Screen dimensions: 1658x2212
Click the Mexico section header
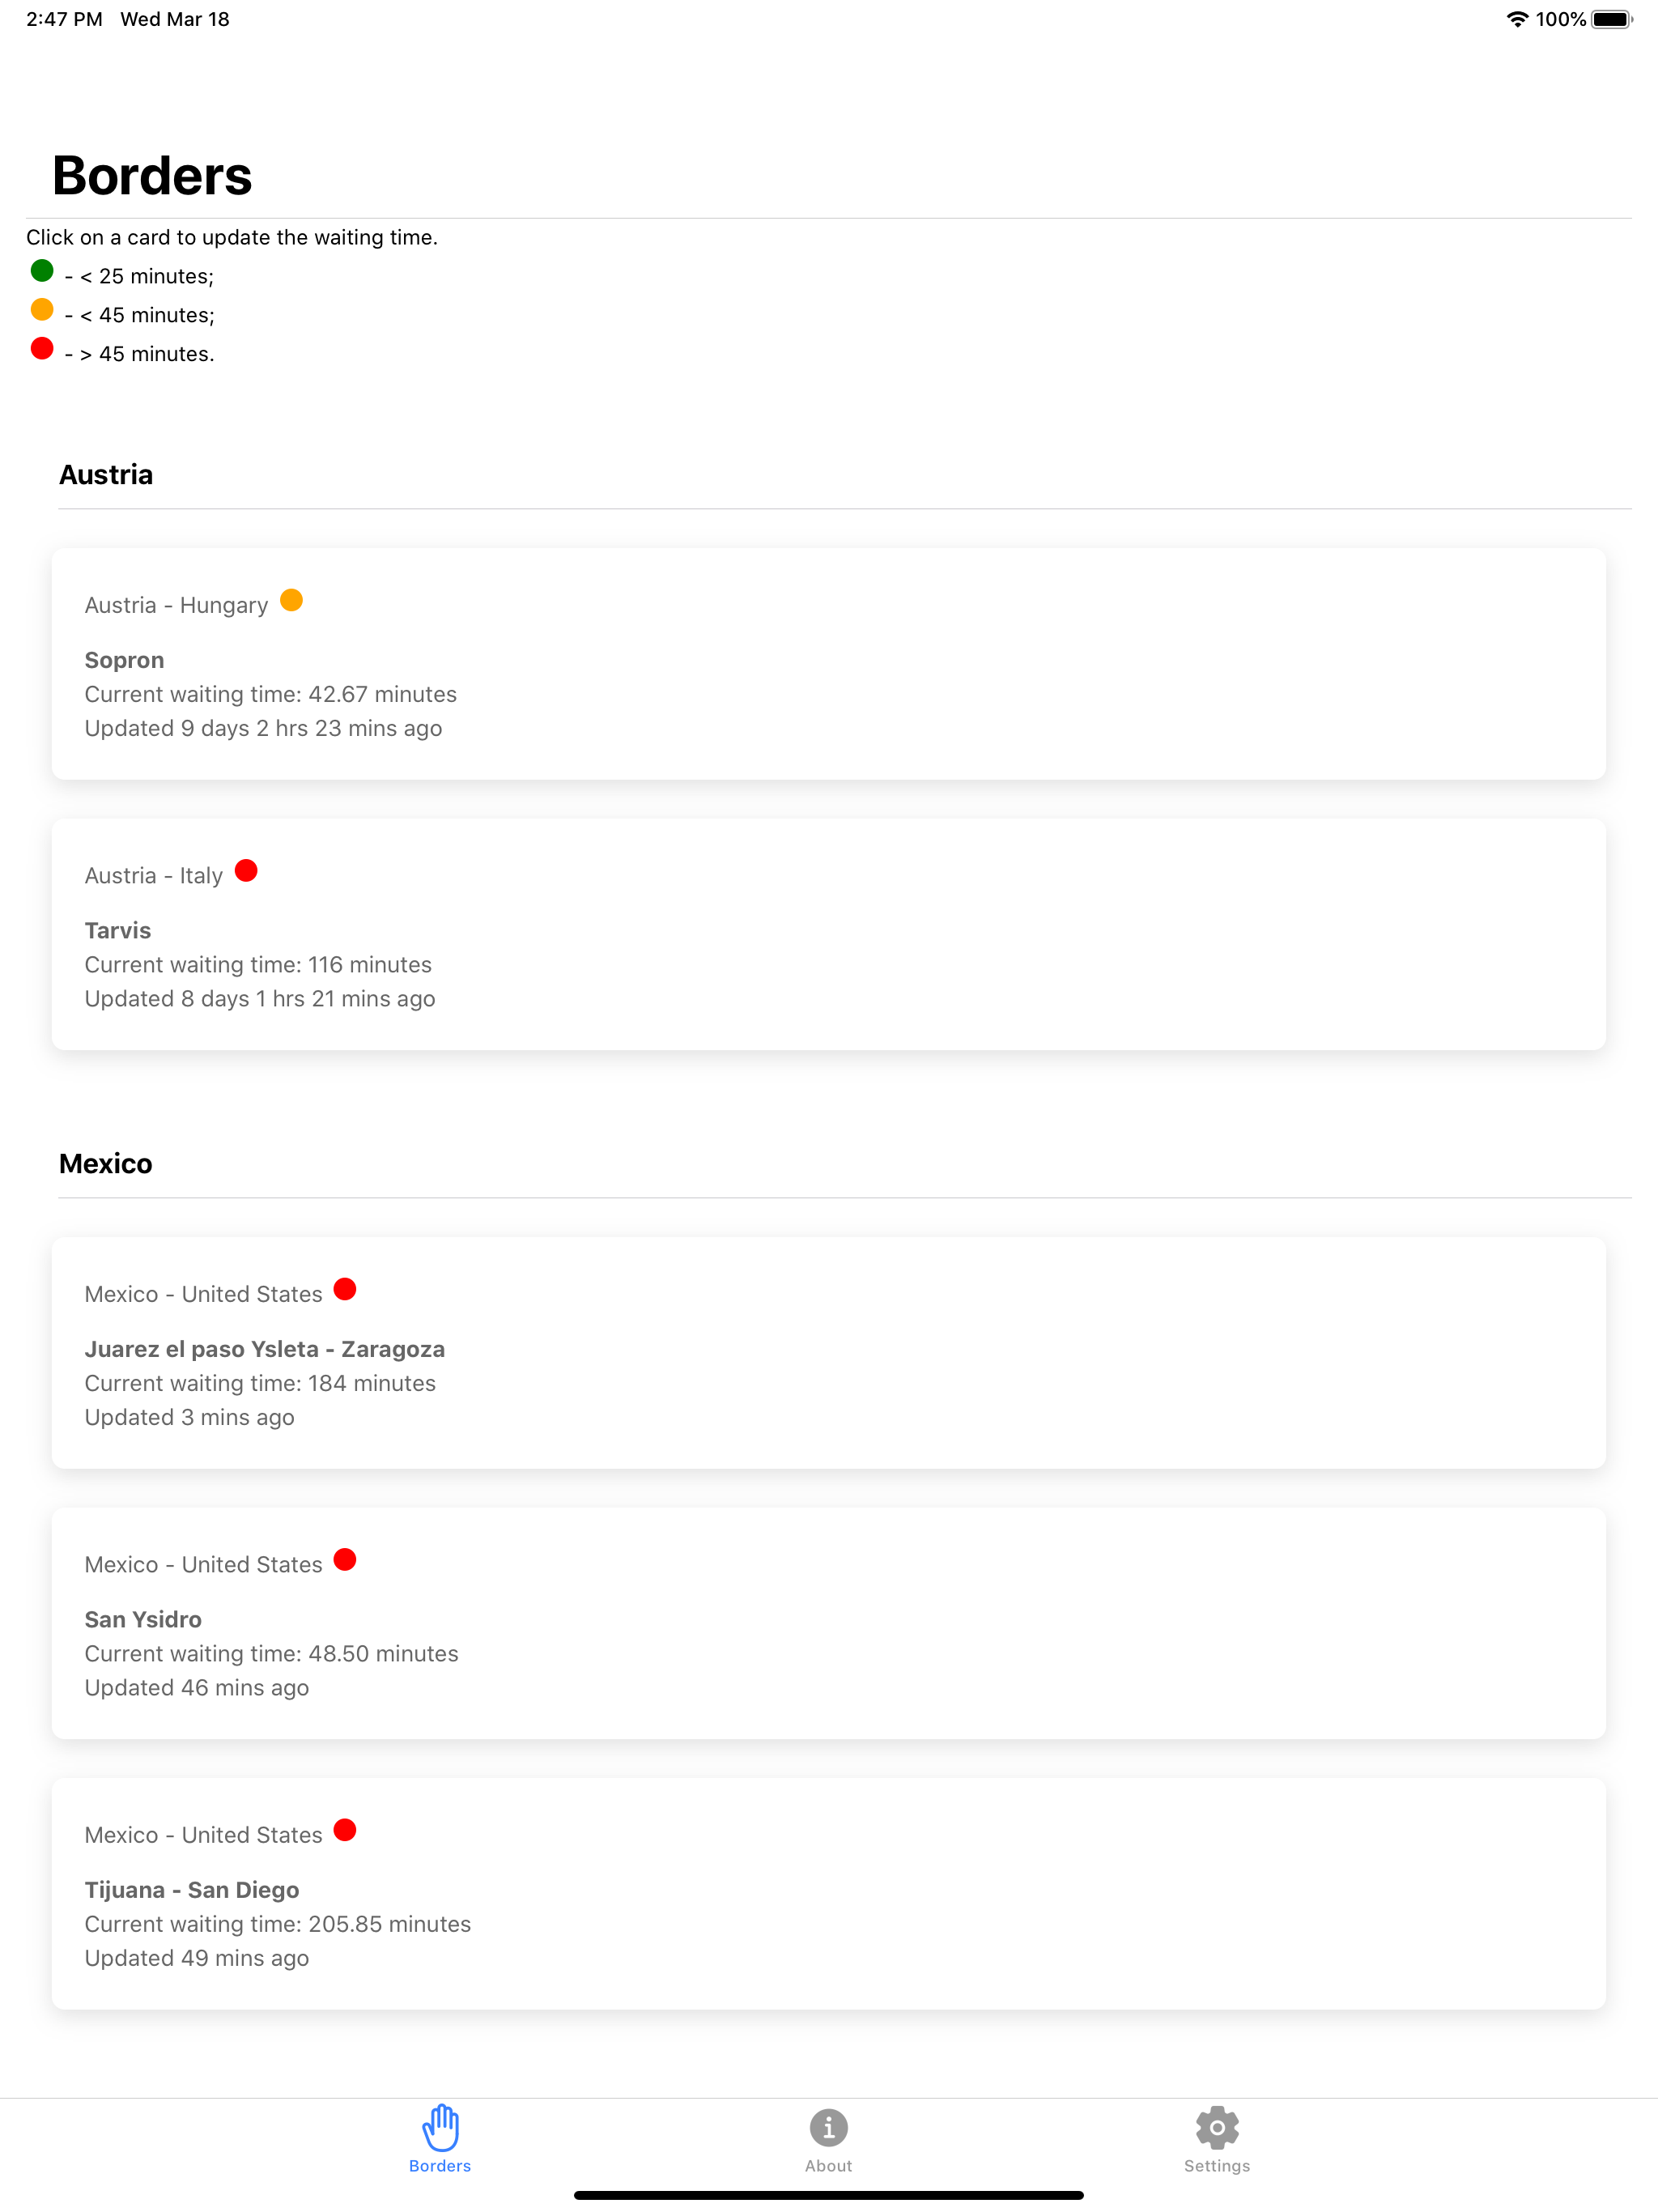tap(106, 1164)
